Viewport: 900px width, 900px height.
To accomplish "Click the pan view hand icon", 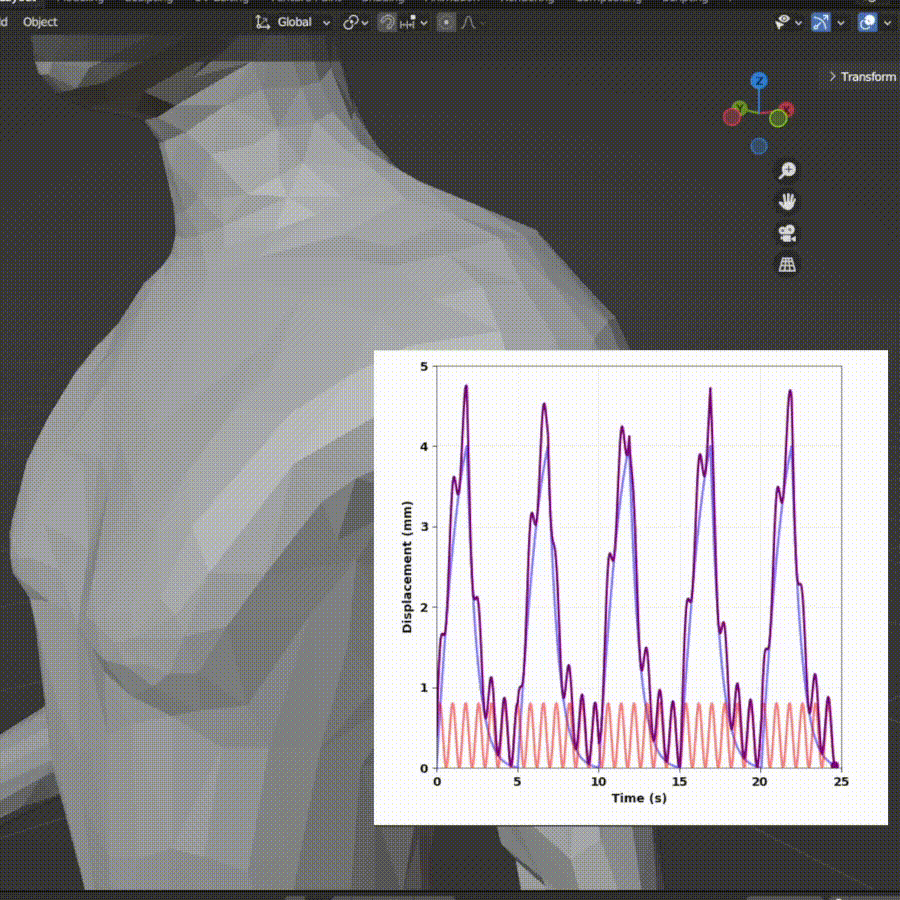I will (x=787, y=201).
